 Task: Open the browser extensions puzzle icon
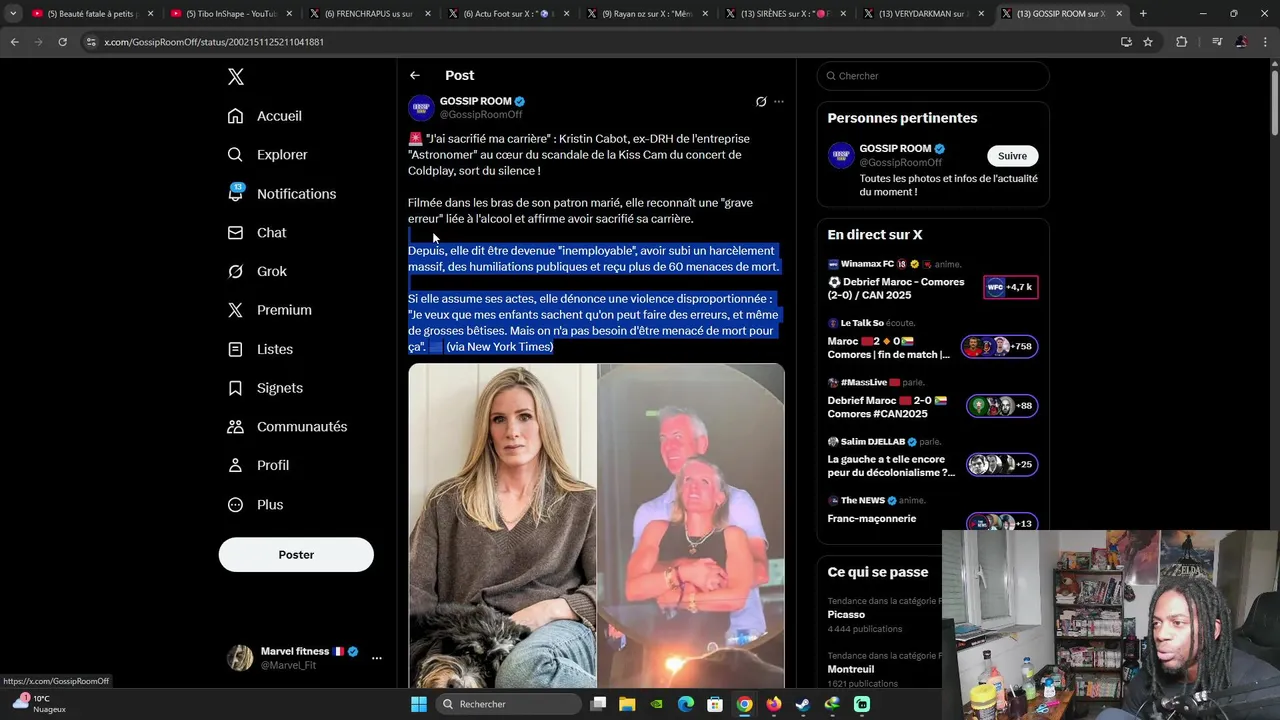pos(1182,42)
